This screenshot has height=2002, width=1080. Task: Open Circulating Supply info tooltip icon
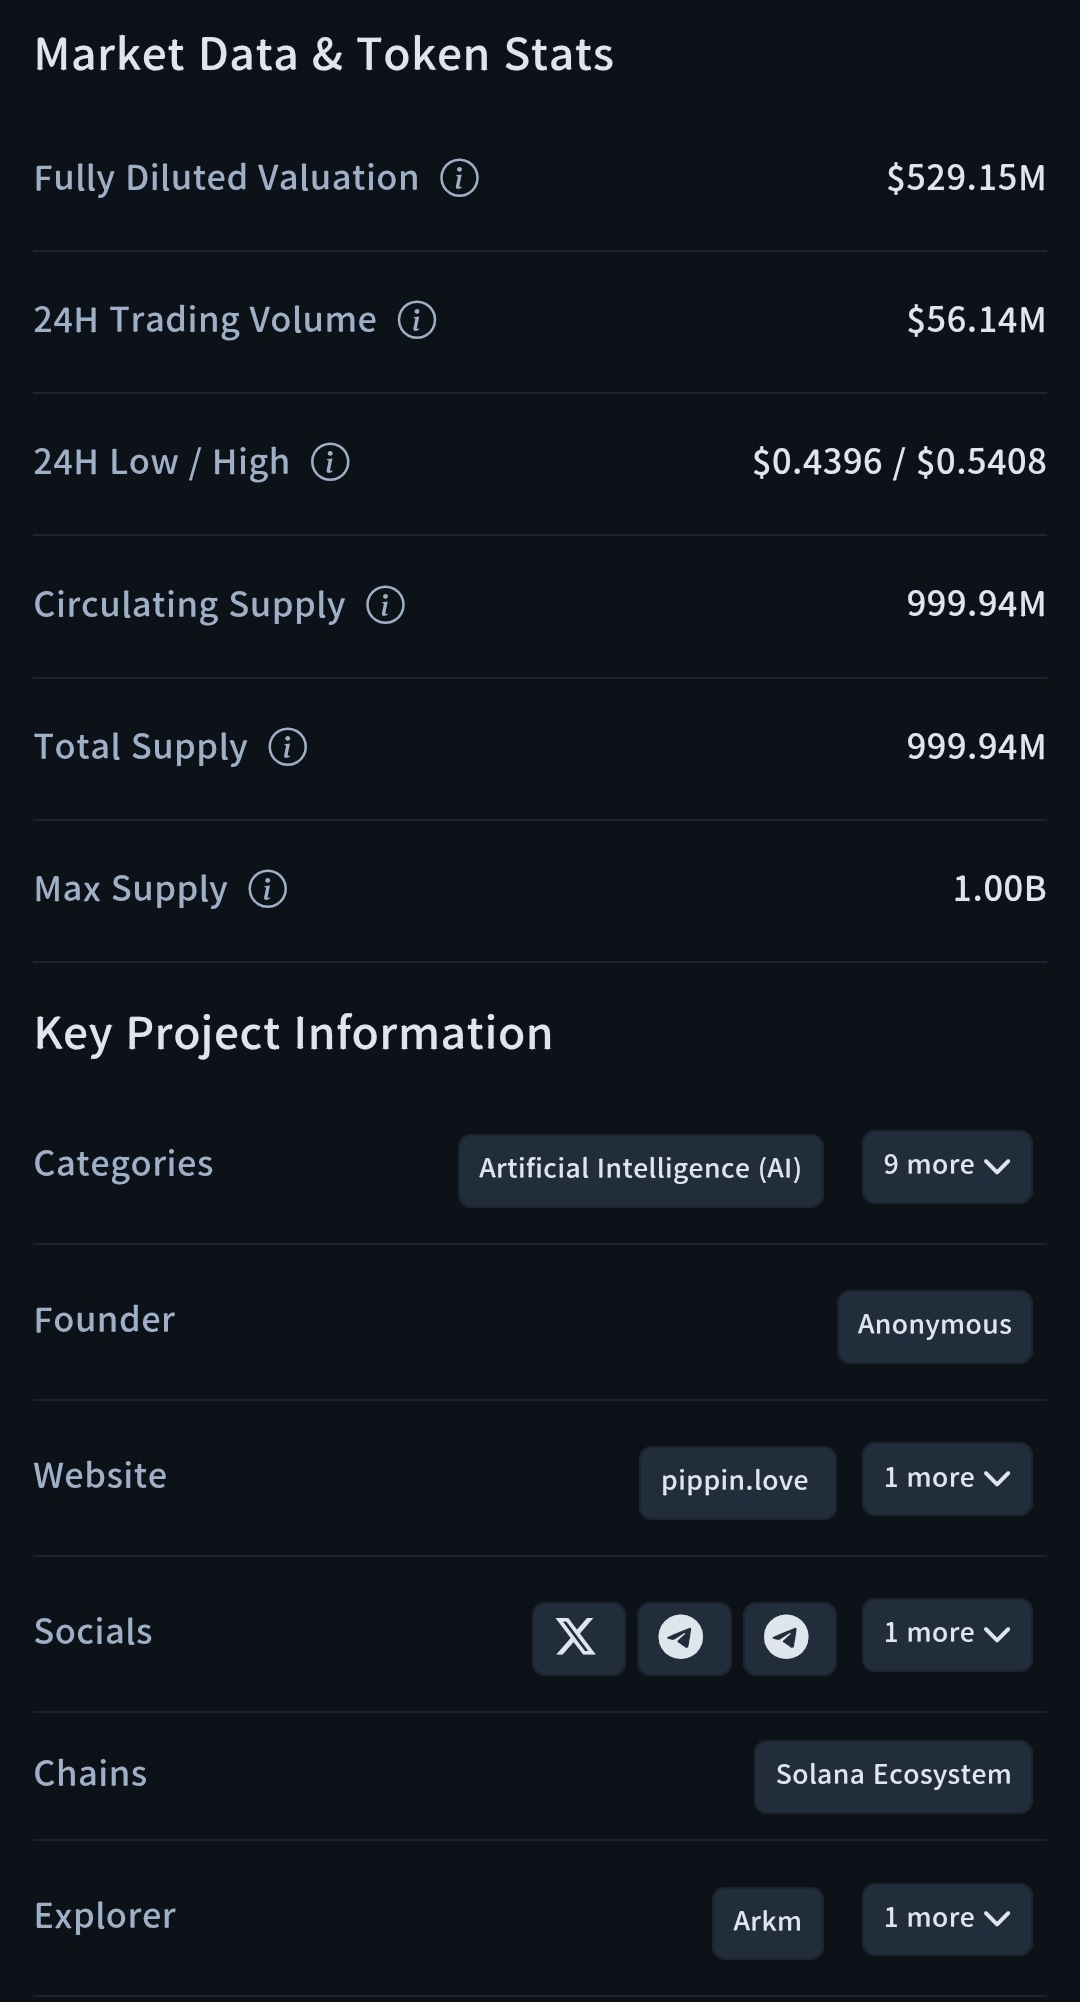[x=385, y=605]
